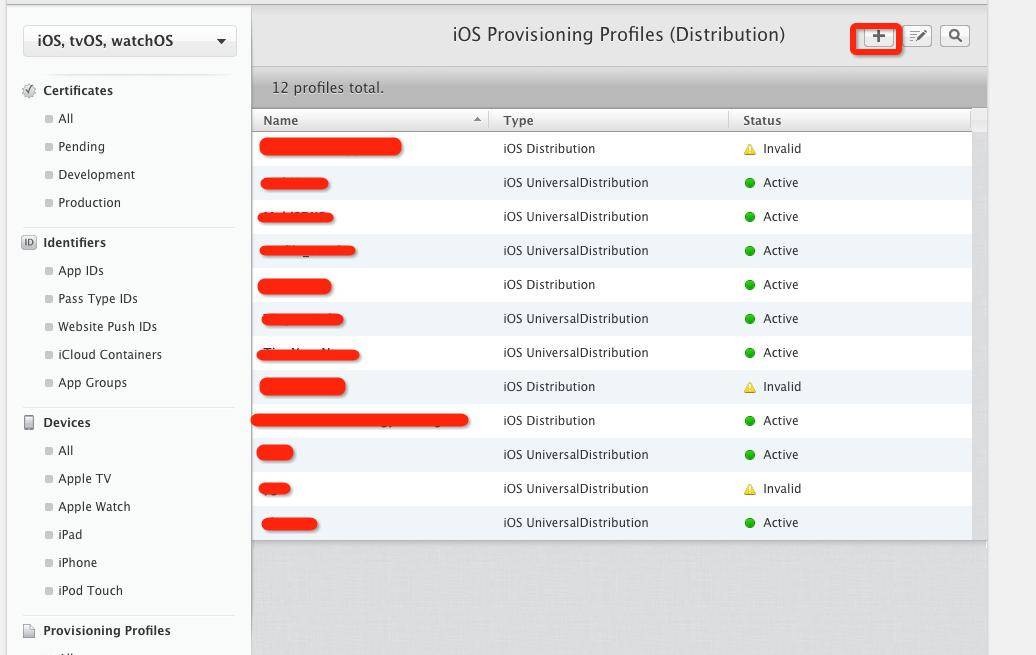Click the yellow warning icon on first Invalid profile
Screen dimensions: 1036x655
(748, 148)
